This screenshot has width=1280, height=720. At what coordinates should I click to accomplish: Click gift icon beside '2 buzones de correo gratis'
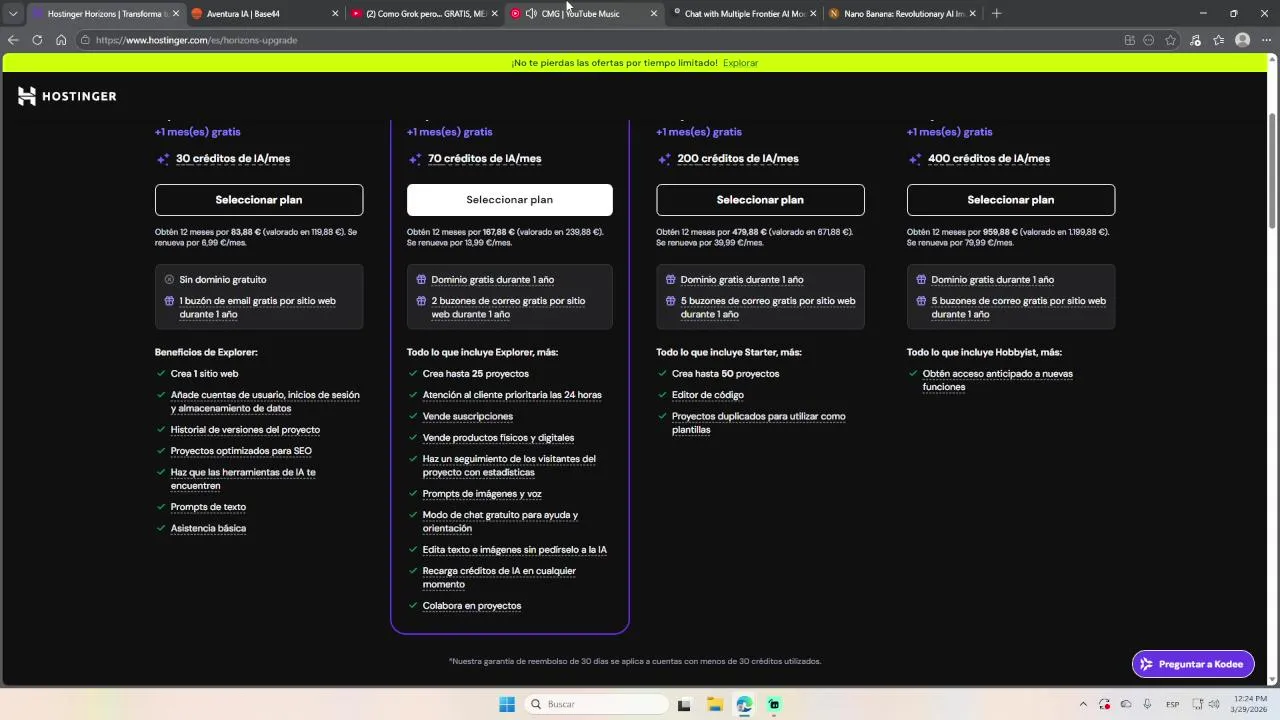pyautogui.click(x=421, y=301)
